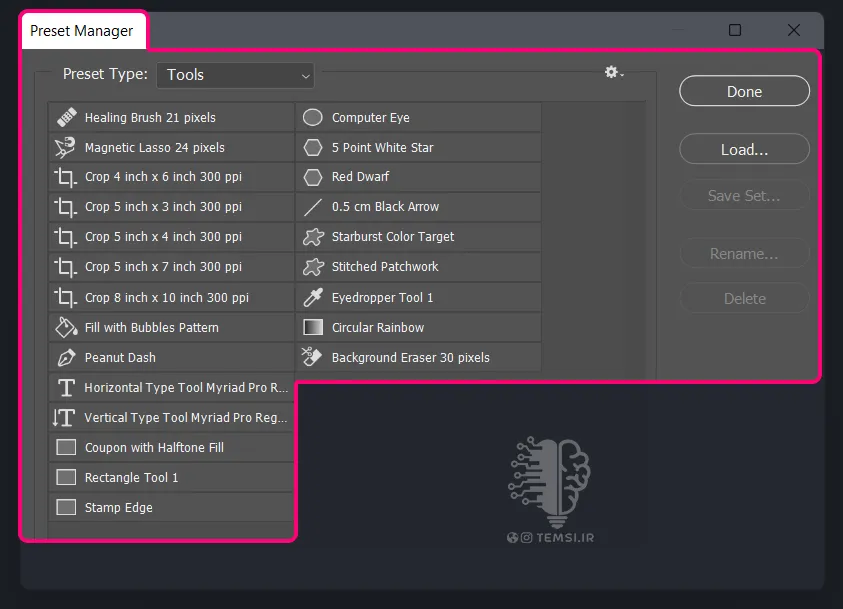Select the Circular Rainbow label
This screenshot has height=609, width=843.
[377, 327]
